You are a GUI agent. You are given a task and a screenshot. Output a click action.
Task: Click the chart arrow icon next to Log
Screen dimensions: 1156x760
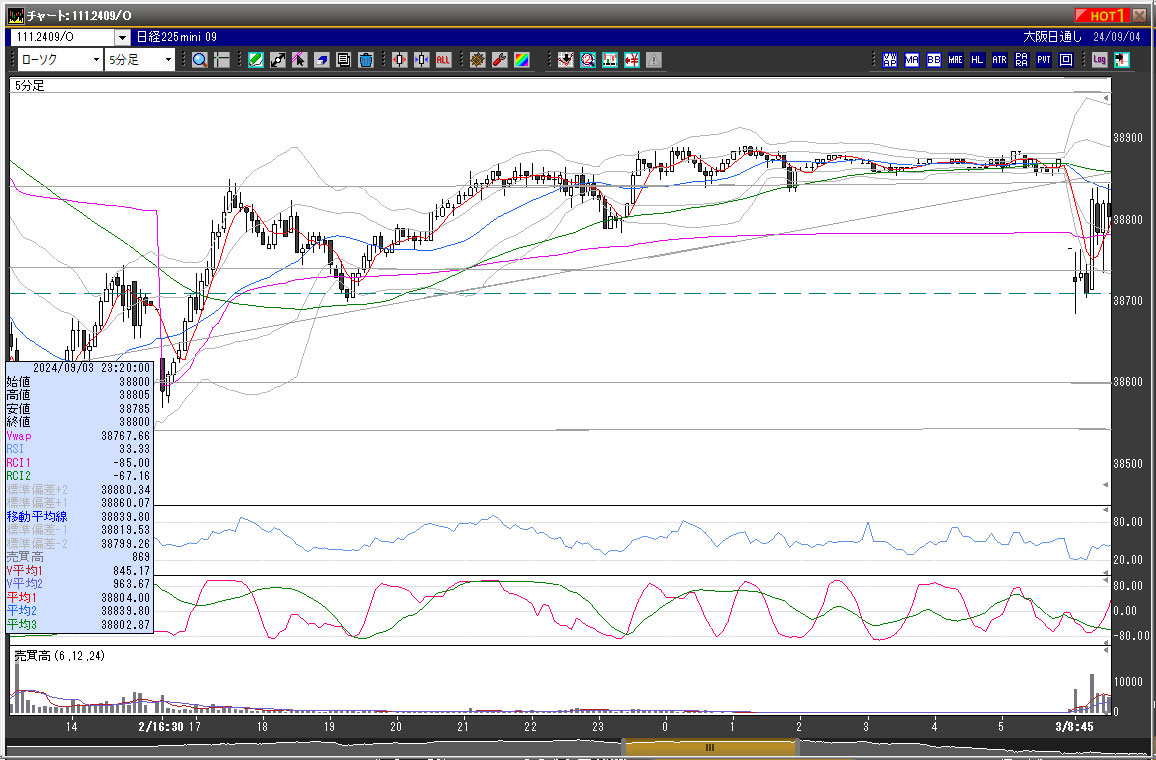pos(1122,60)
